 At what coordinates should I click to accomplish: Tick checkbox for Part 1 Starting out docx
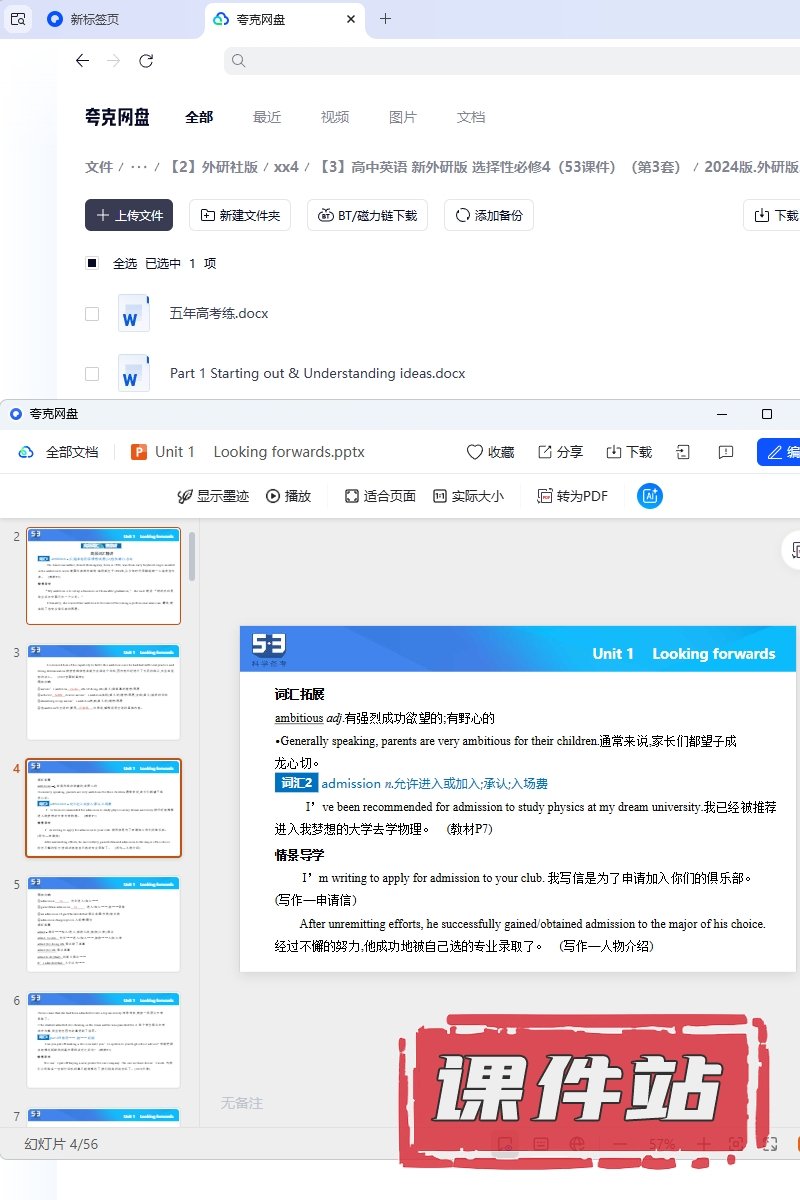pyautogui.click(x=92, y=374)
